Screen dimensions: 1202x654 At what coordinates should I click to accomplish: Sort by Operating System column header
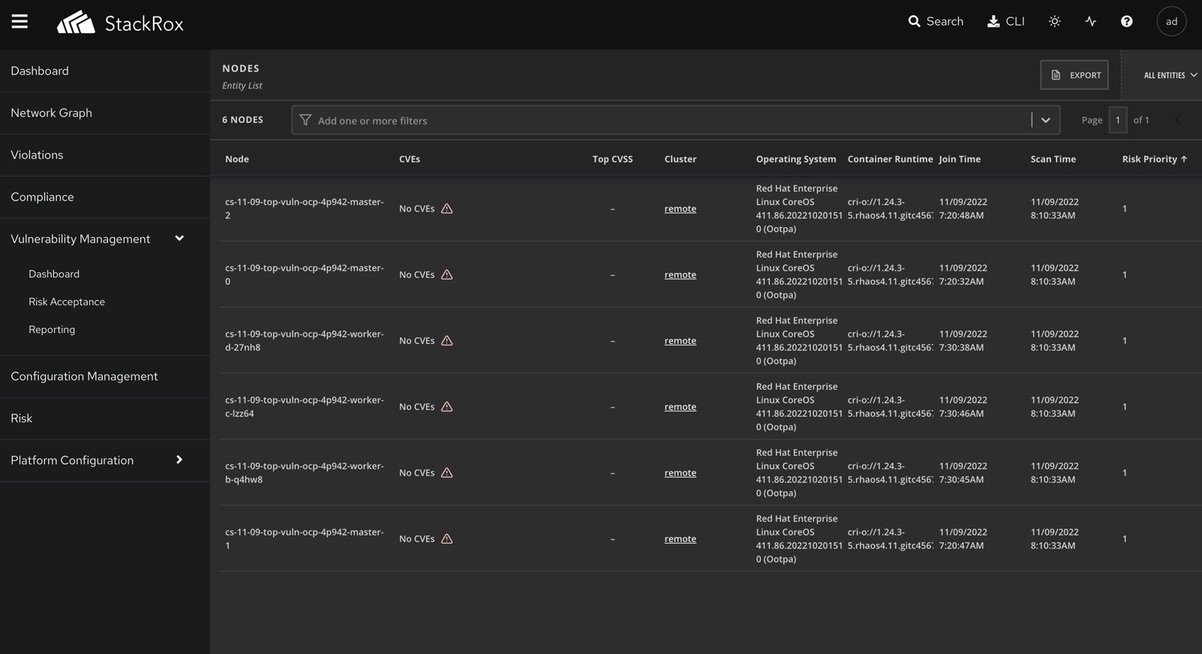point(796,159)
